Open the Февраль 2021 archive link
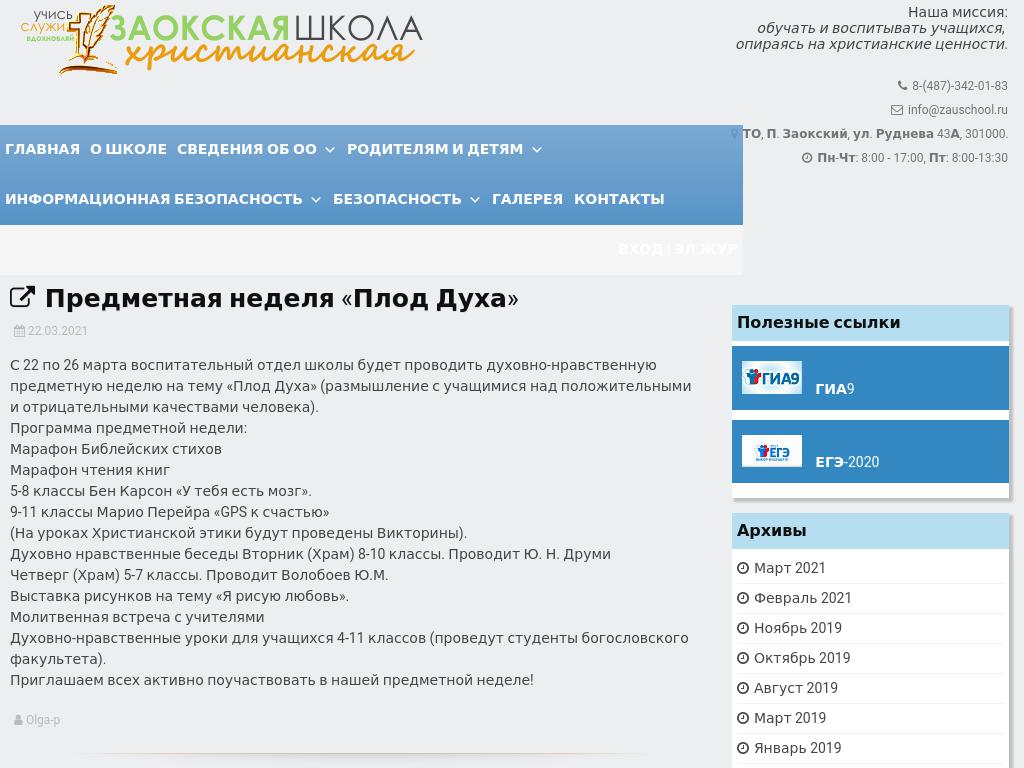The width and height of the screenshot is (1024, 768). pos(802,597)
